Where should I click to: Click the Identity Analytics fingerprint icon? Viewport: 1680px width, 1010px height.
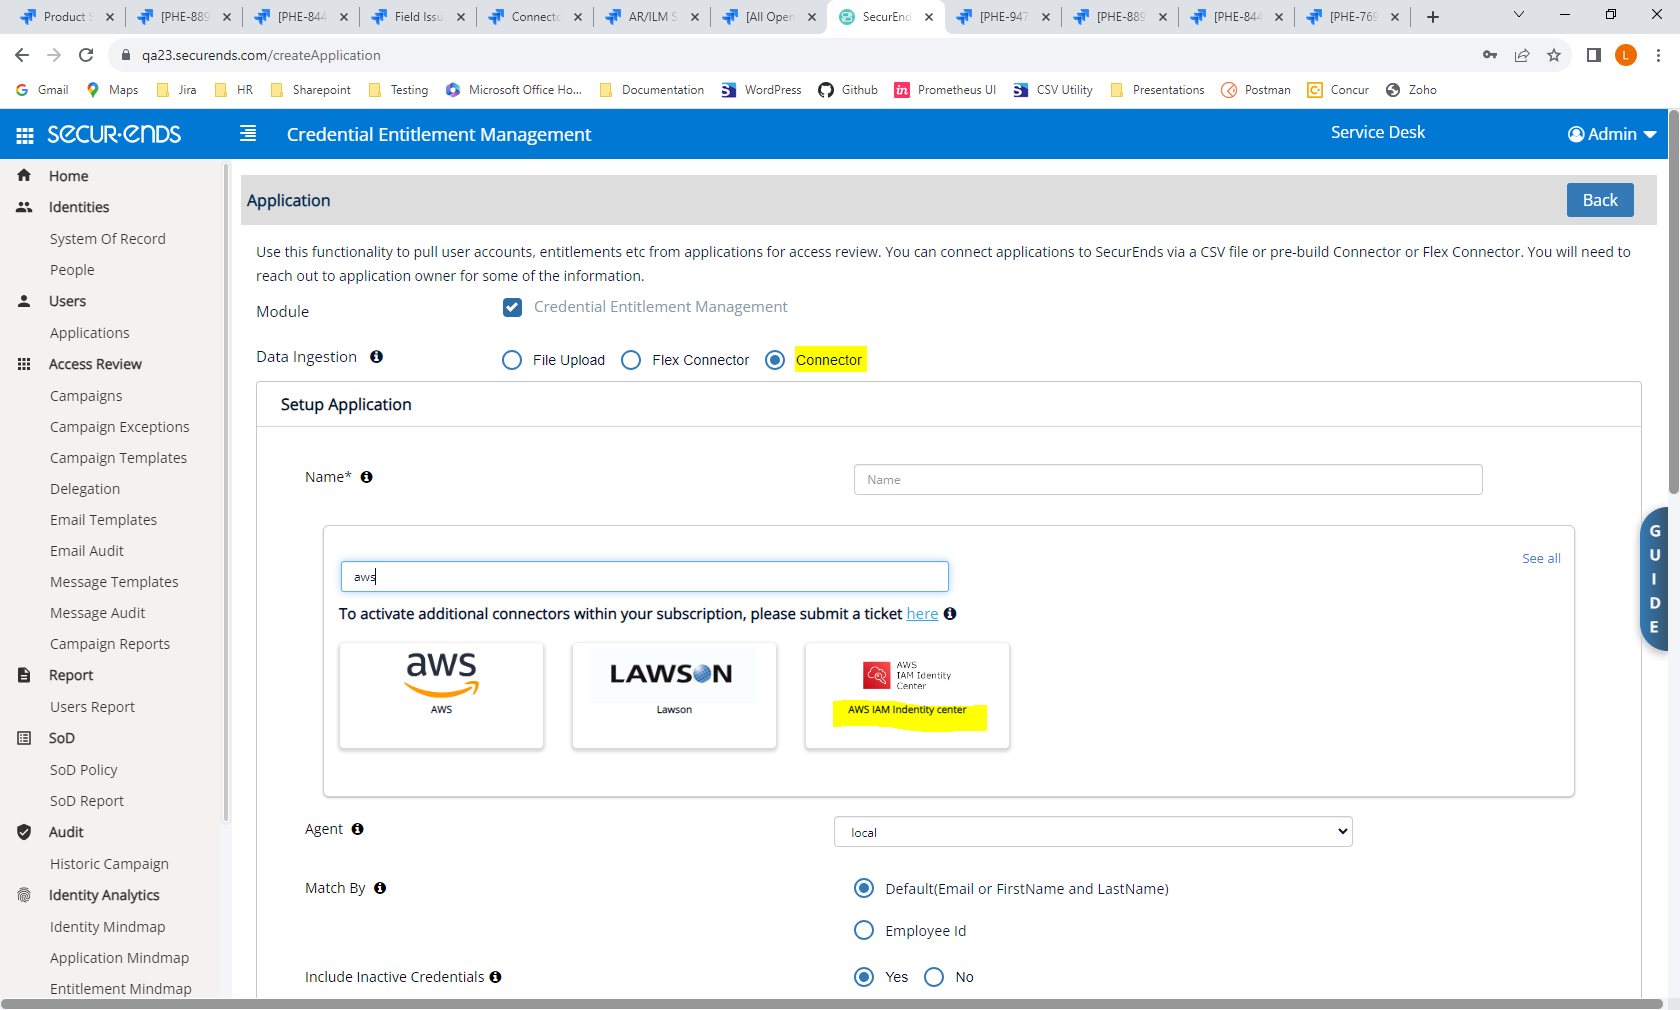[x=23, y=895]
